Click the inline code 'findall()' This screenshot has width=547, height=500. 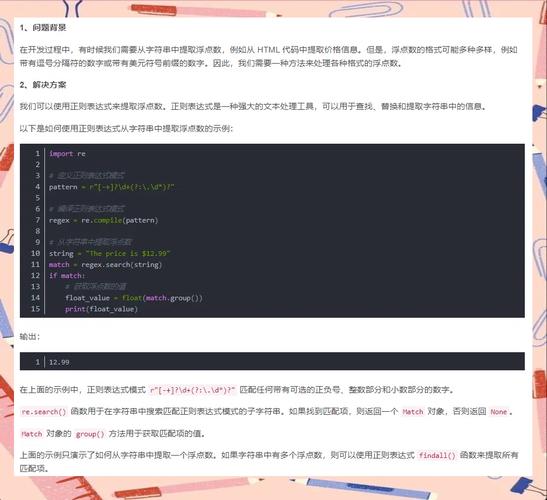pyautogui.click(x=437, y=456)
